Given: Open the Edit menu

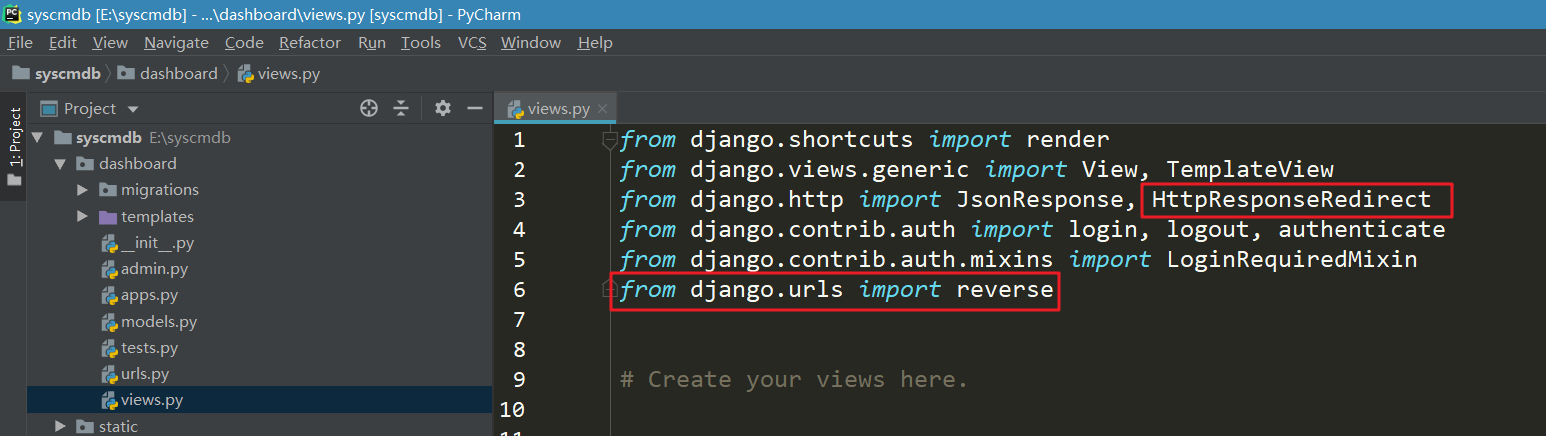Looking at the screenshot, I should pos(63,43).
